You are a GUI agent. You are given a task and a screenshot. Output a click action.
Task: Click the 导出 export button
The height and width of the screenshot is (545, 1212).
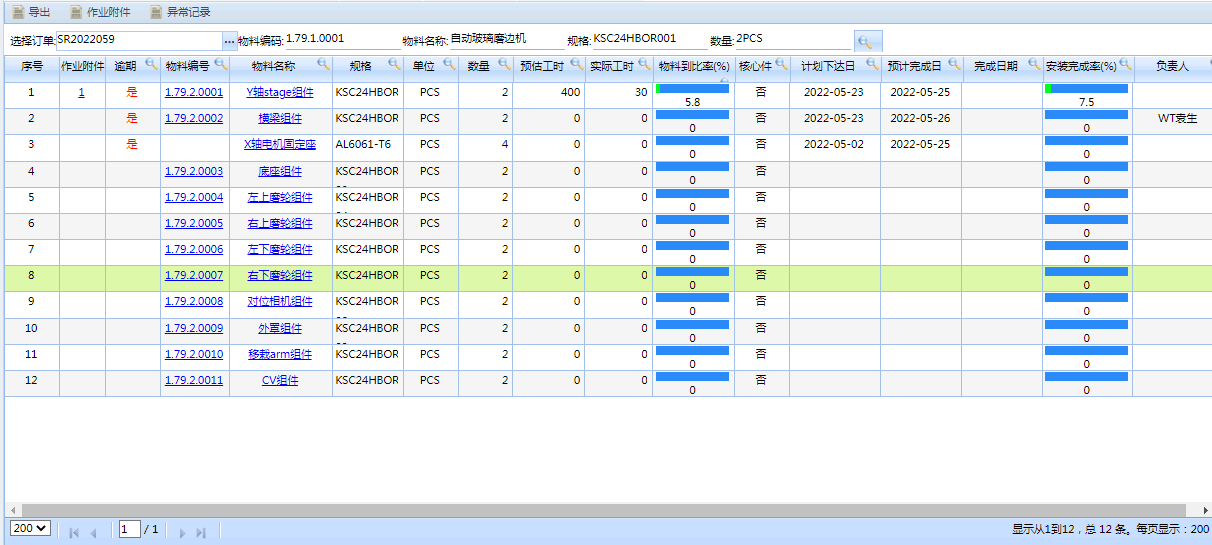coord(31,12)
